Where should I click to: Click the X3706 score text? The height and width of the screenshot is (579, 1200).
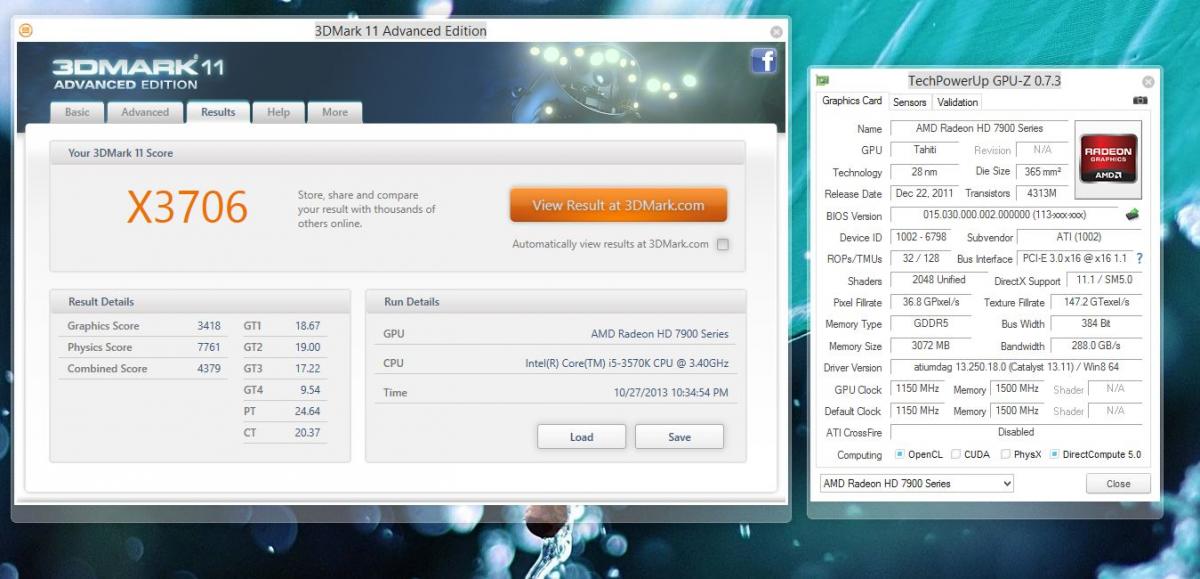pyautogui.click(x=187, y=207)
